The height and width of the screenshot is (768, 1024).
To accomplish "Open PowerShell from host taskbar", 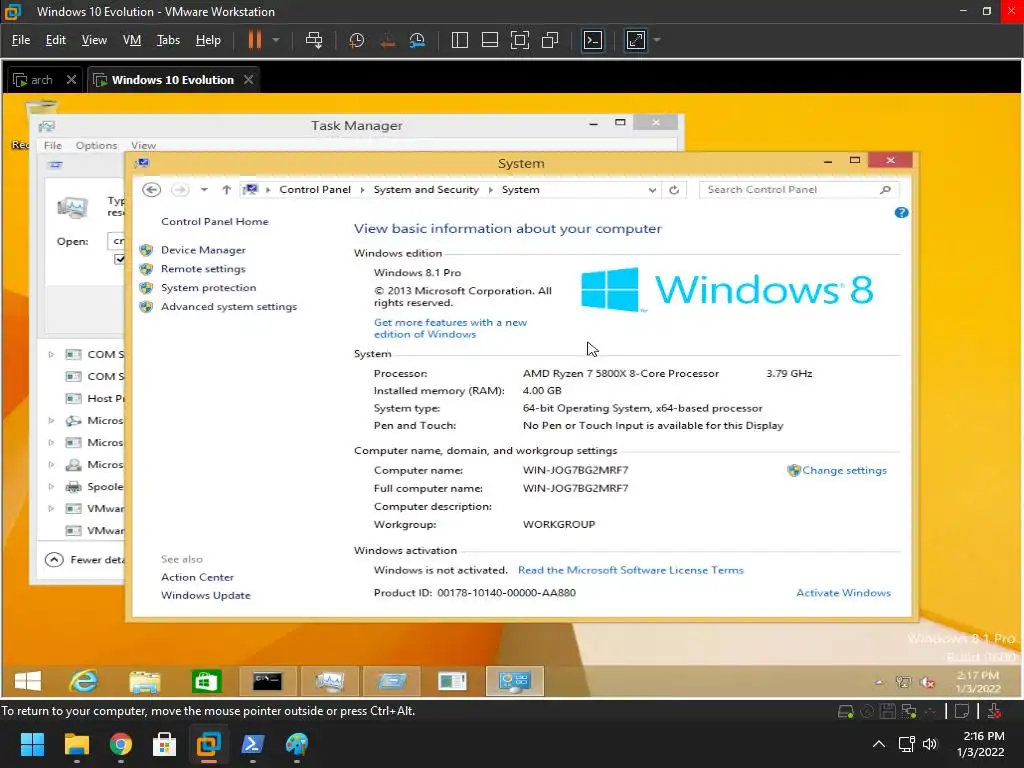I will pyautogui.click(x=253, y=744).
